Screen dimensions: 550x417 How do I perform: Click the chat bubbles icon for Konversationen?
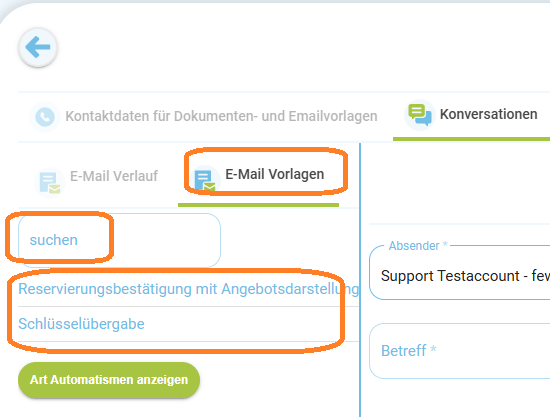420,115
